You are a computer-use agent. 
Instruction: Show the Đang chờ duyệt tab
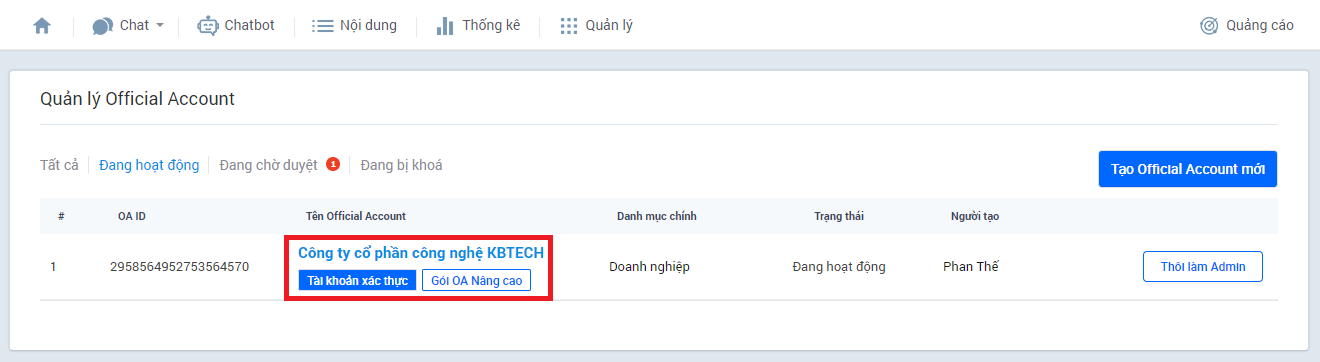click(268, 165)
